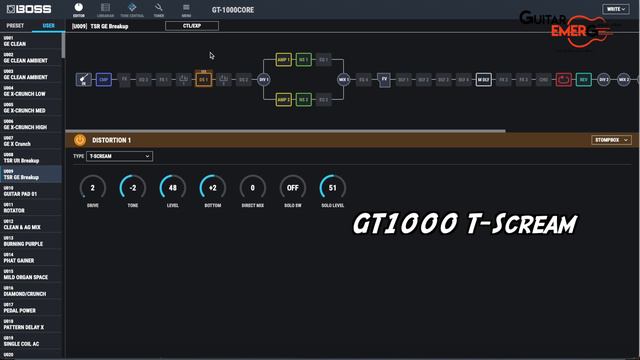
Task: Click the patch list vertical scrollbar
Action: pos(63,45)
